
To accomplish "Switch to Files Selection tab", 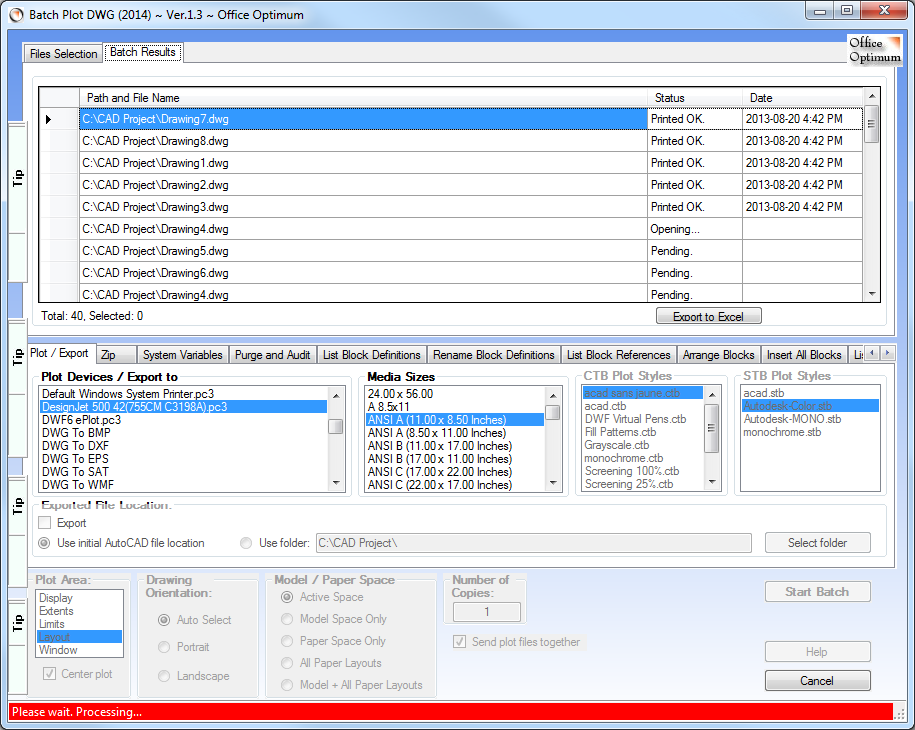I will (63, 54).
